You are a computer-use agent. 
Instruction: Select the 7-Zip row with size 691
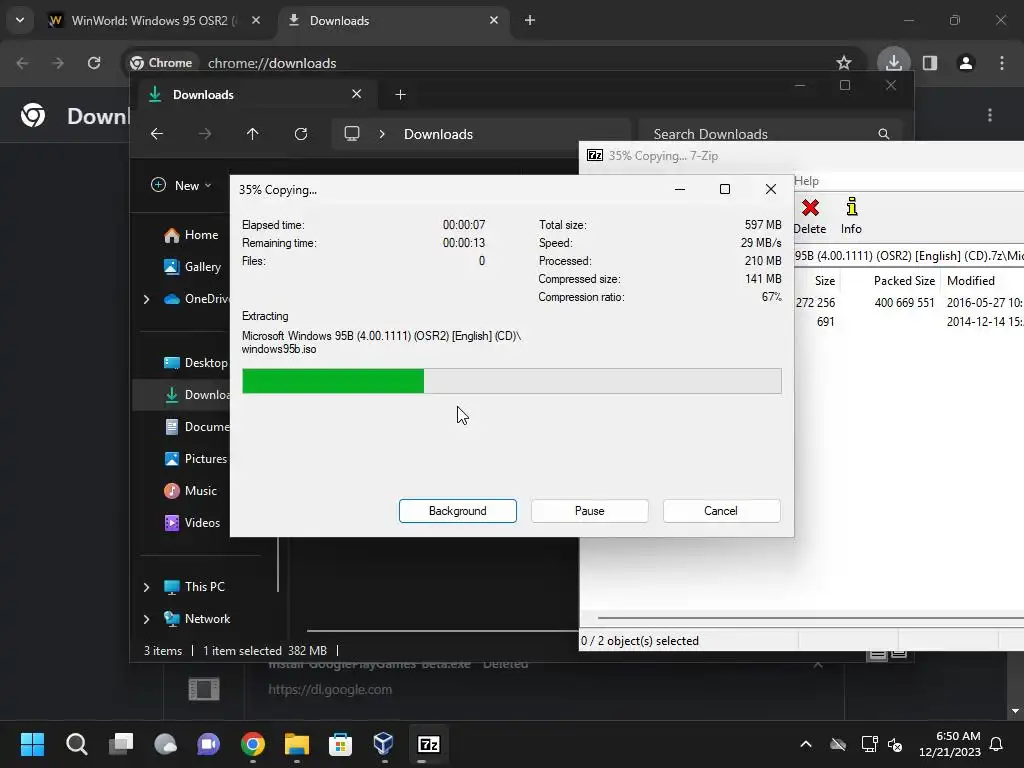pyautogui.click(x=908, y=321)
